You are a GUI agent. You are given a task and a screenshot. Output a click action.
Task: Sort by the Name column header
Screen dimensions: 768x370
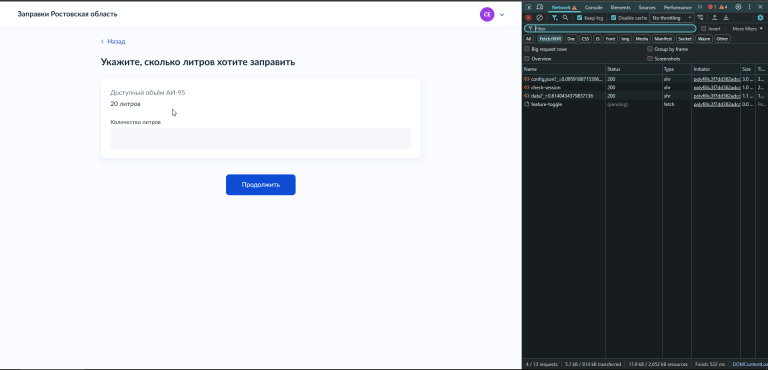(x=564, y=69)
